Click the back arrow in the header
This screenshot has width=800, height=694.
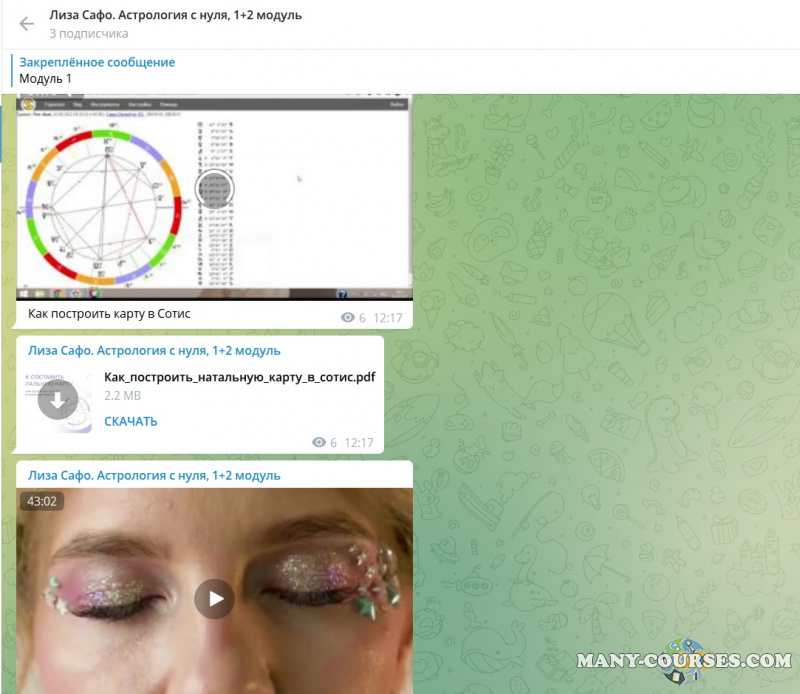27,24
